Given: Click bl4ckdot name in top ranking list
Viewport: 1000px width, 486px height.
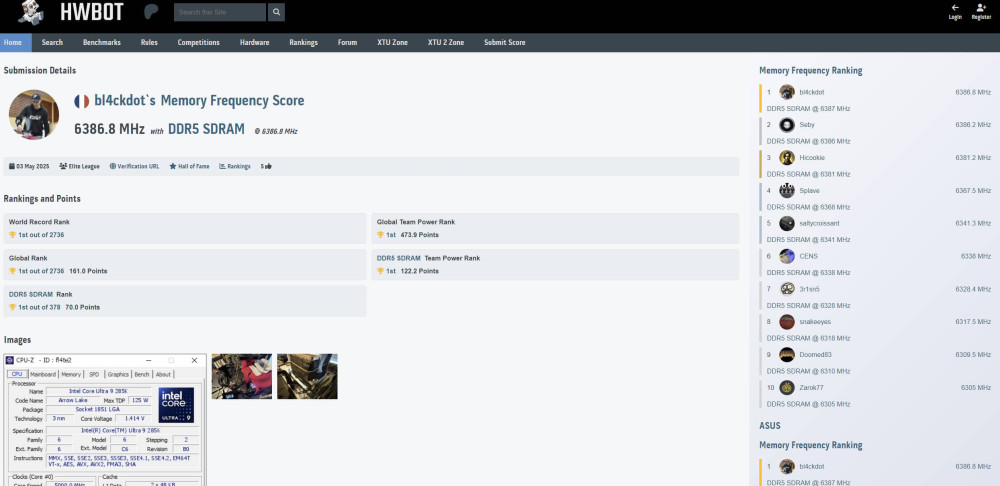Looking at the screenshot, I should (x=811, y=92).
